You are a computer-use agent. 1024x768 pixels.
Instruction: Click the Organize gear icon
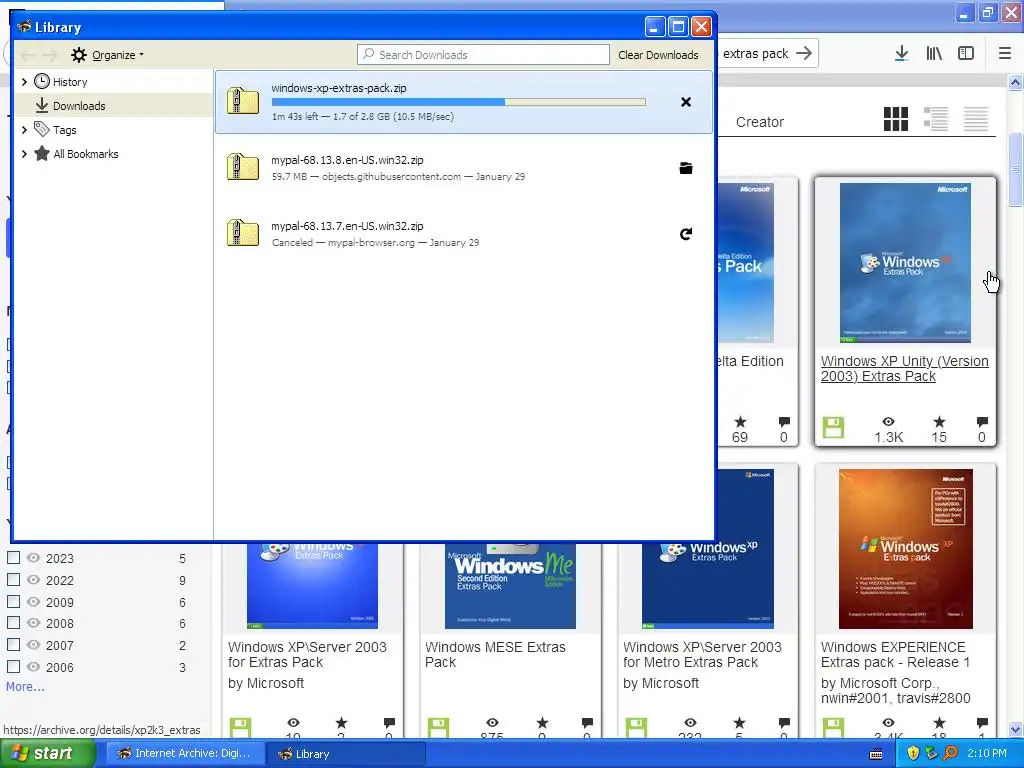point(79,55)
